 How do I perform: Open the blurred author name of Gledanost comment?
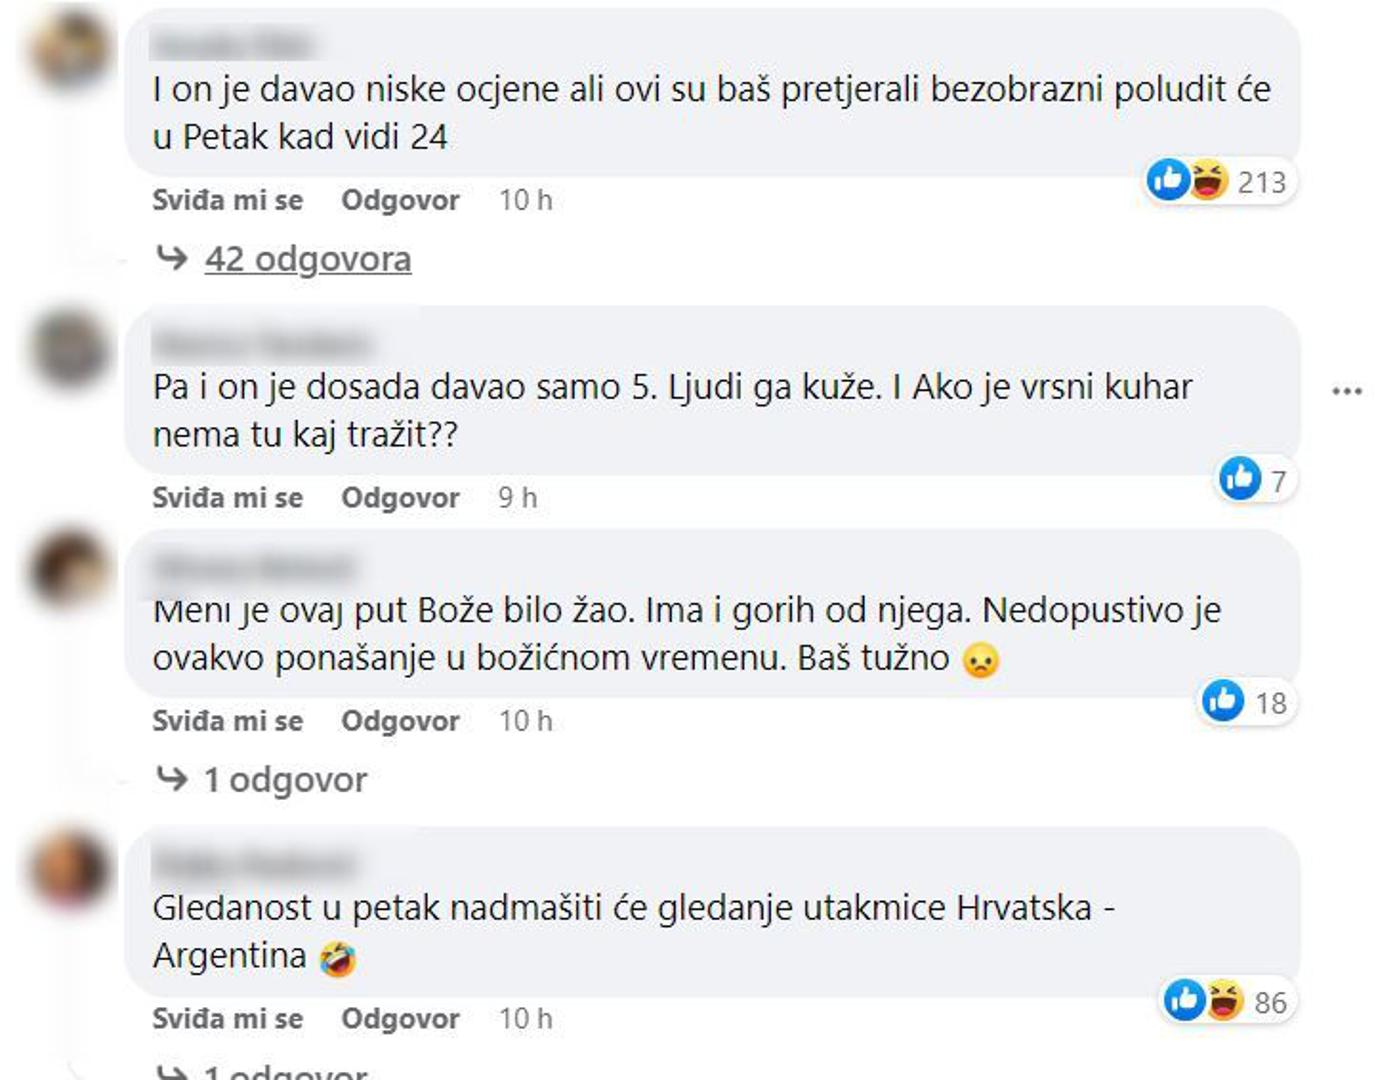pos(256,862)
